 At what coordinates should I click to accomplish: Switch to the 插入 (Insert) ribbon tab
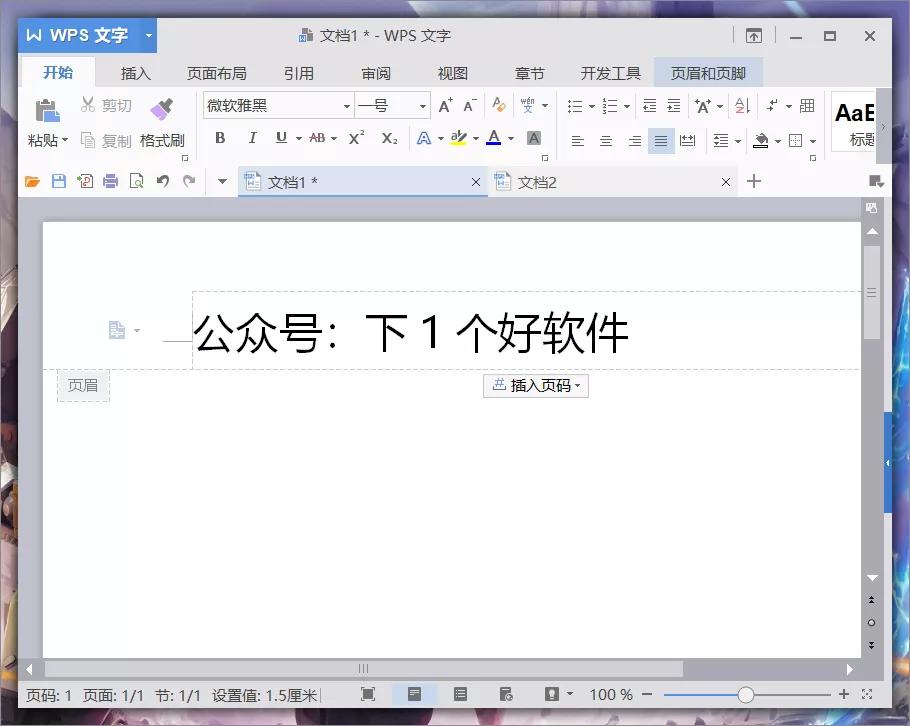[135, 72]
